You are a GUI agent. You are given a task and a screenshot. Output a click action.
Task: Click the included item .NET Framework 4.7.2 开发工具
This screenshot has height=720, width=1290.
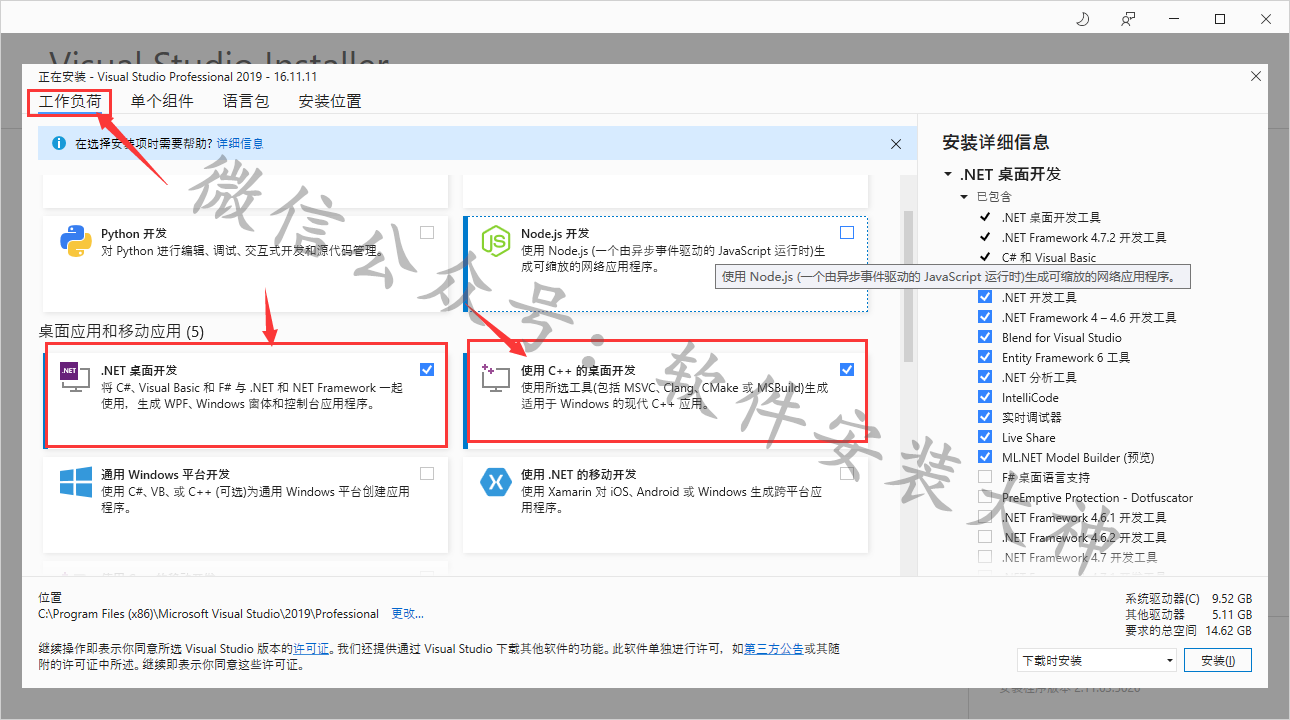(x=1084, y=237)
